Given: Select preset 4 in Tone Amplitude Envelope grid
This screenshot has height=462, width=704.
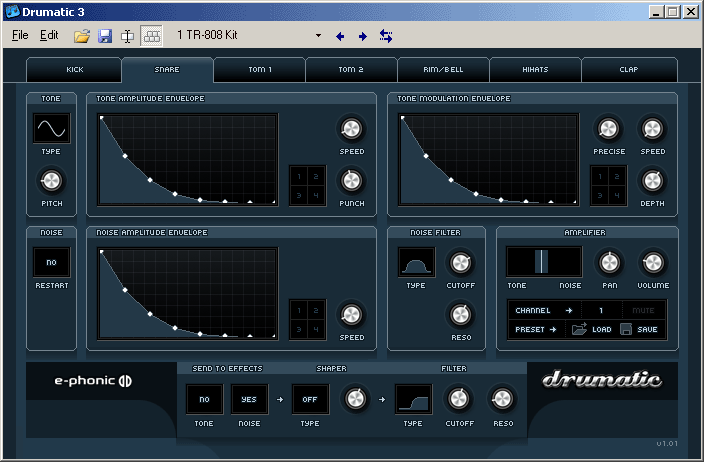Looking at the screenshot, I should (x=316, y=195).
